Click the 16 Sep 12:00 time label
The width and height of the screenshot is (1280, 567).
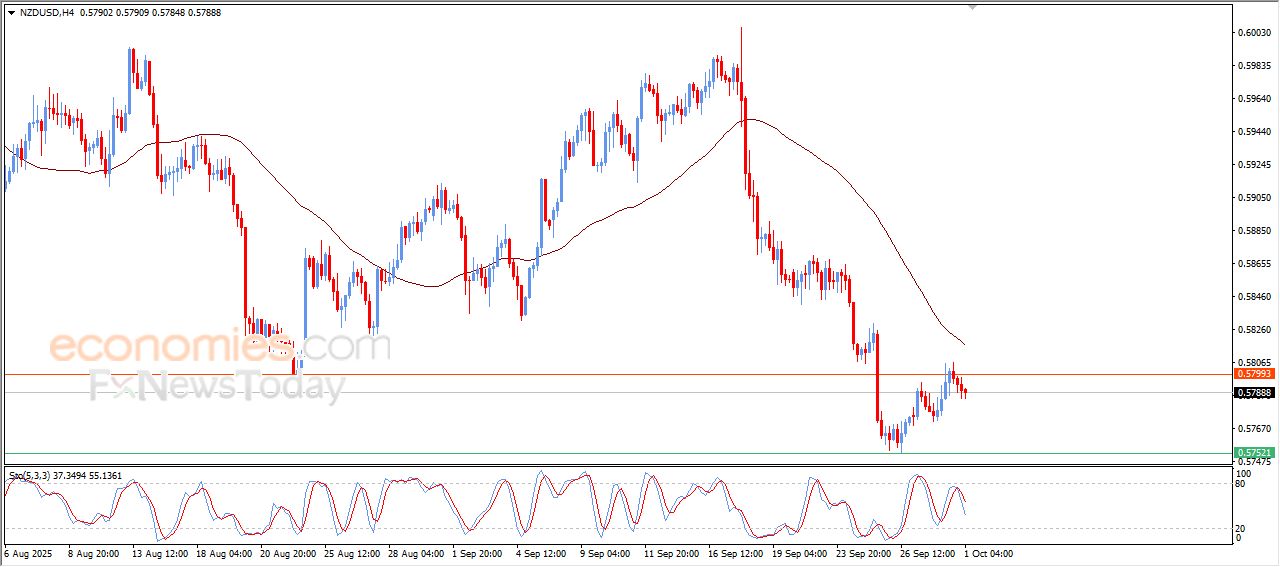(x=735, y=552)
